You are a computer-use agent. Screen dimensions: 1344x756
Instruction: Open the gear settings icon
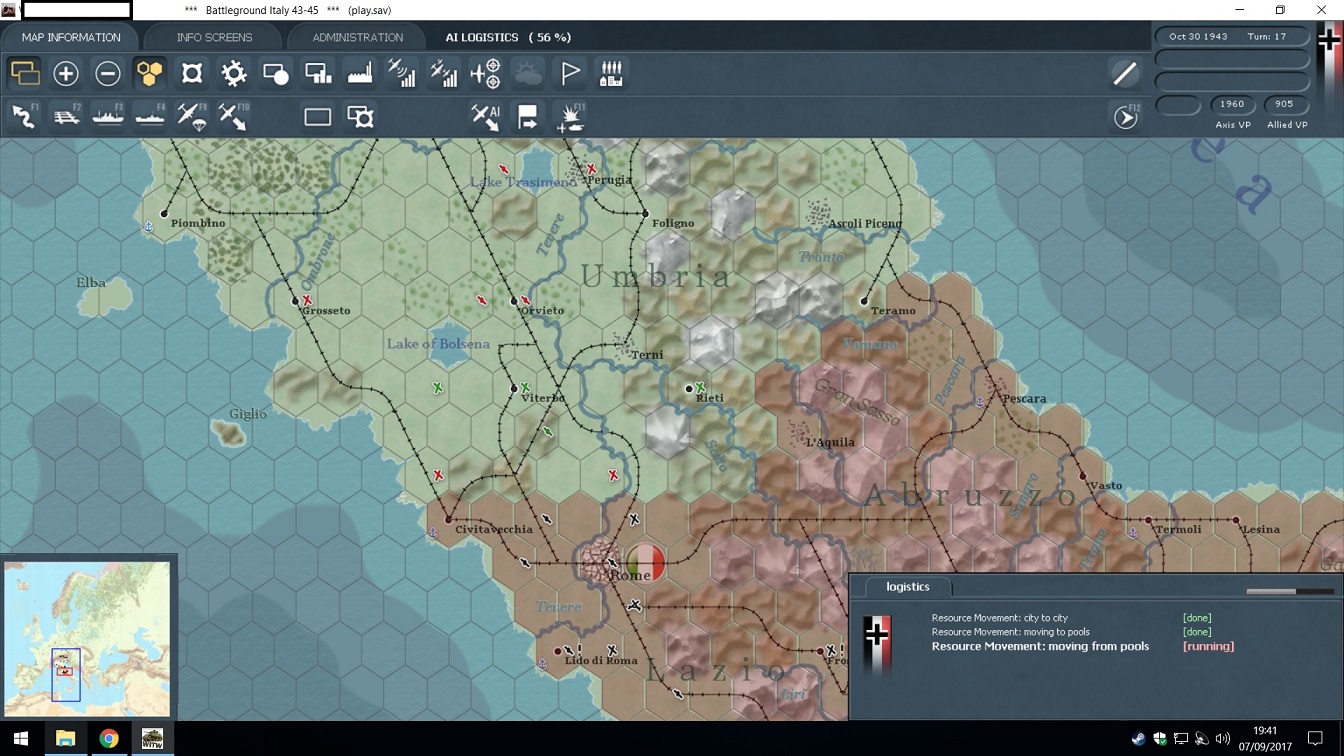click(234, 73)
